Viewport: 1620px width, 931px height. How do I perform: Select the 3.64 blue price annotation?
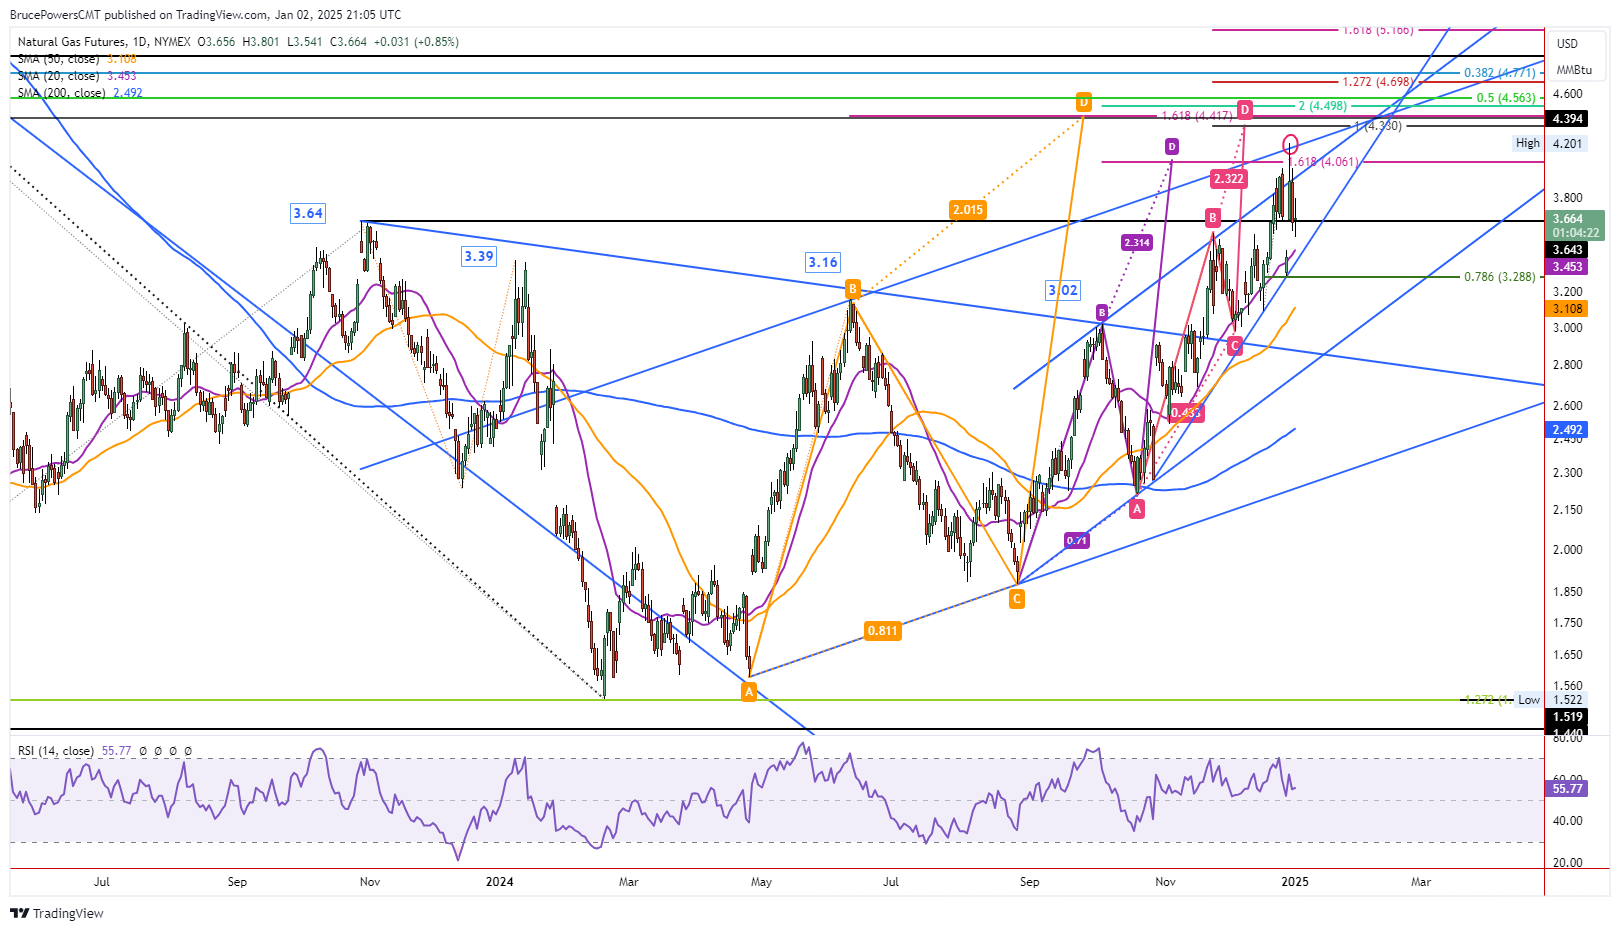point(308,213)
